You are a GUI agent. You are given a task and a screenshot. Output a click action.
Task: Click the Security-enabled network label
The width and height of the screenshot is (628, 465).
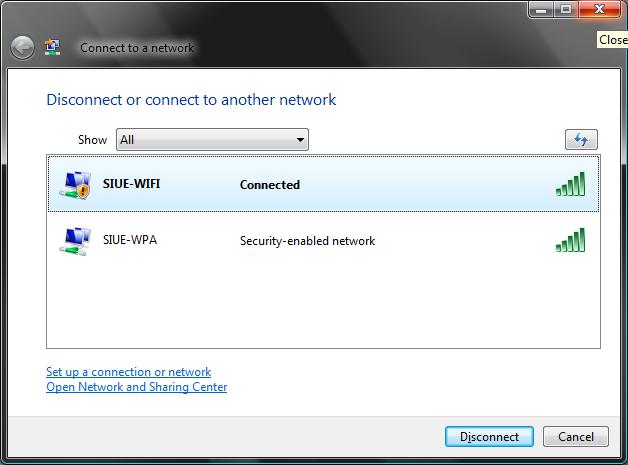click(307, 241)
